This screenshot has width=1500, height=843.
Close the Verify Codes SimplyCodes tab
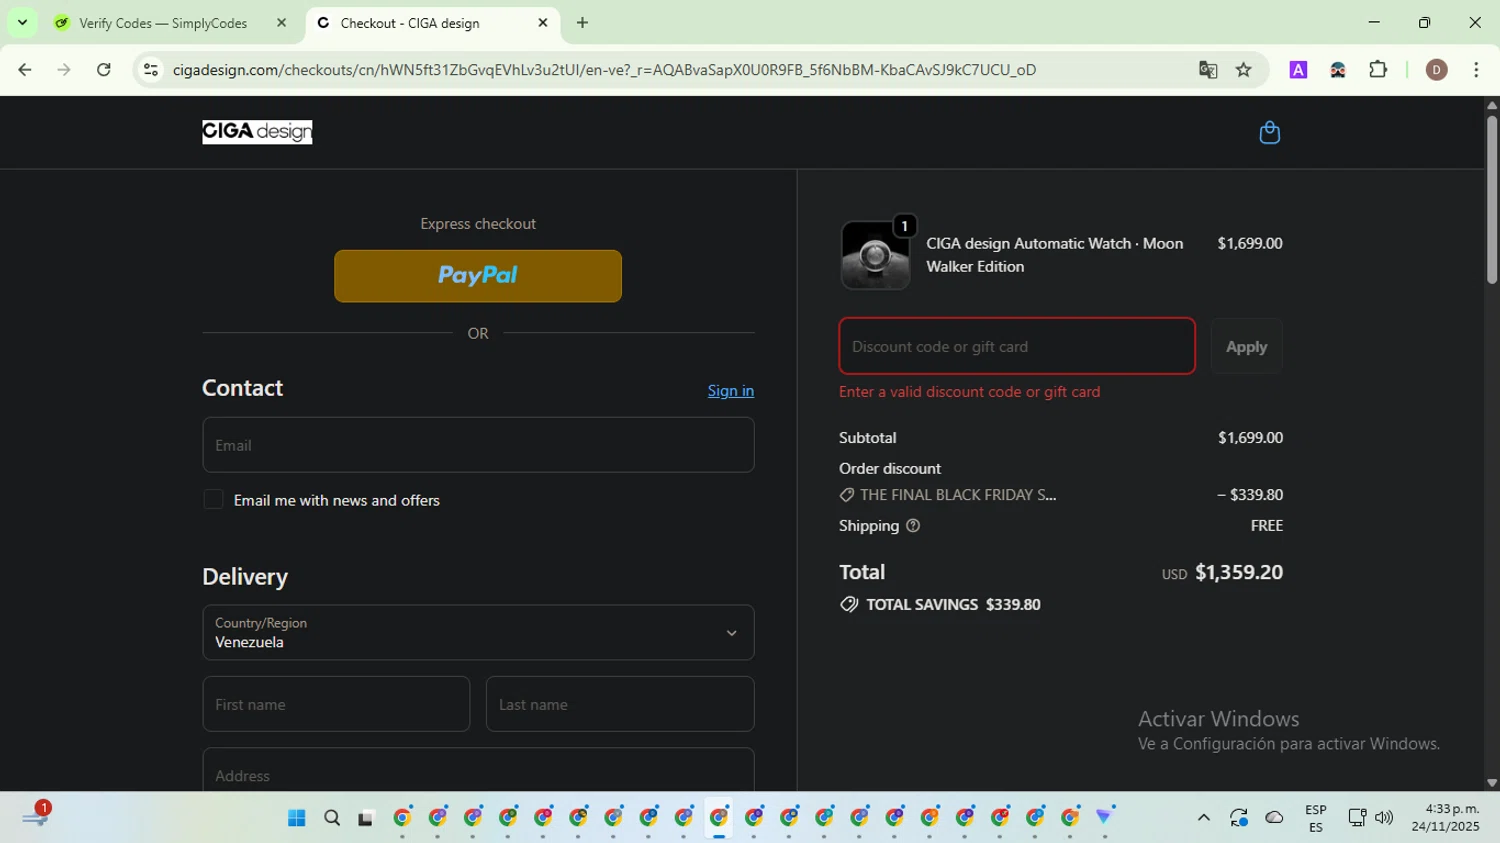point(281,23)
